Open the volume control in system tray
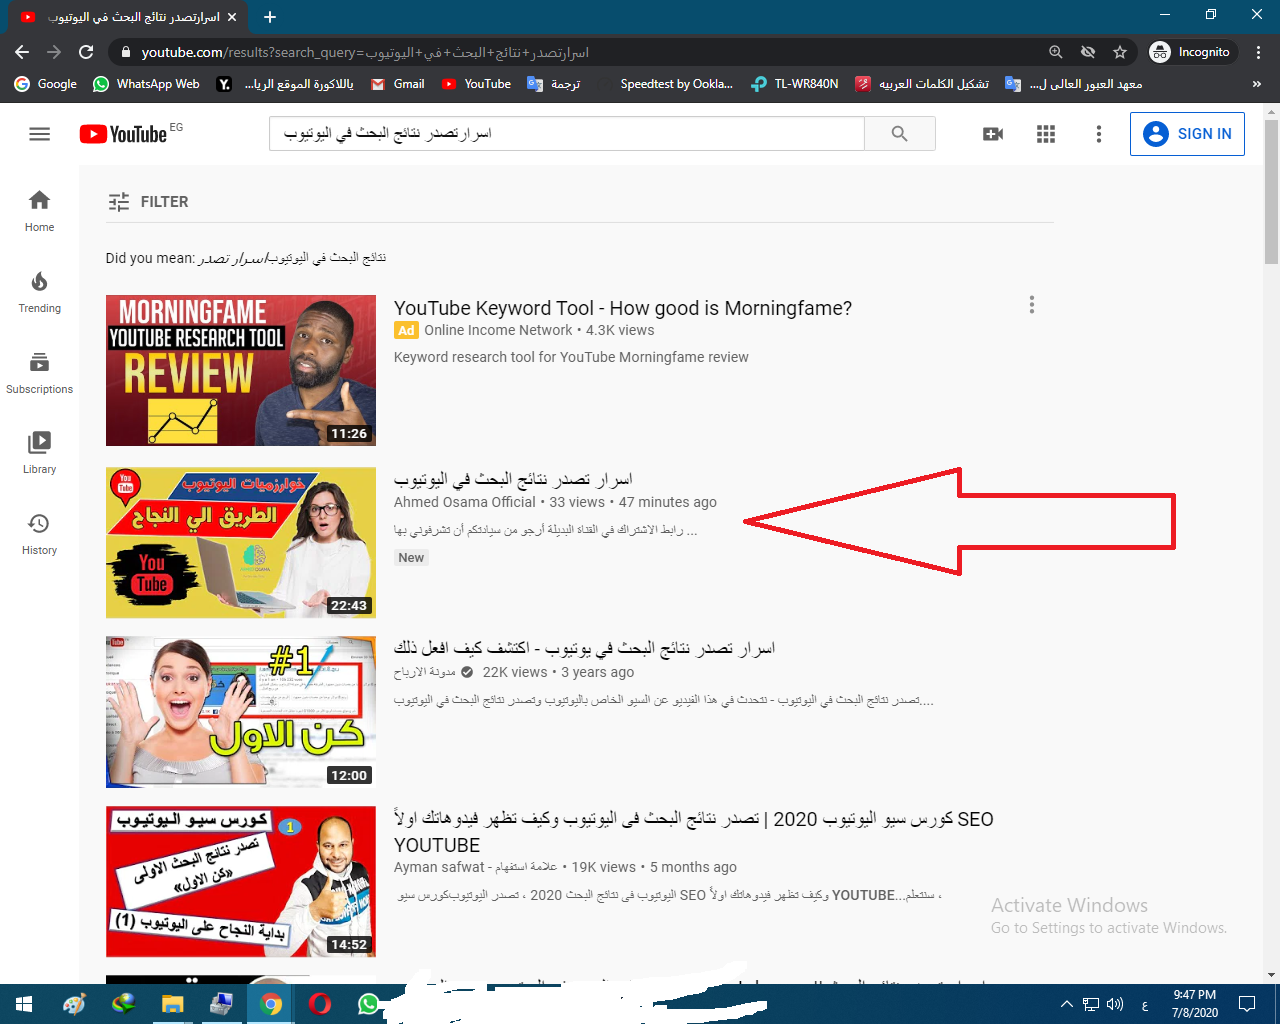Viewport: 1280px width, 1024px height. tap(1115, 1004)
